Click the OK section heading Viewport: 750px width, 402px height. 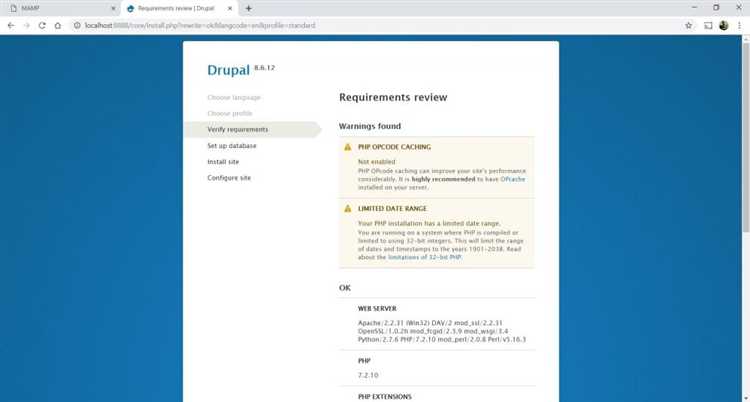point(345,288)
